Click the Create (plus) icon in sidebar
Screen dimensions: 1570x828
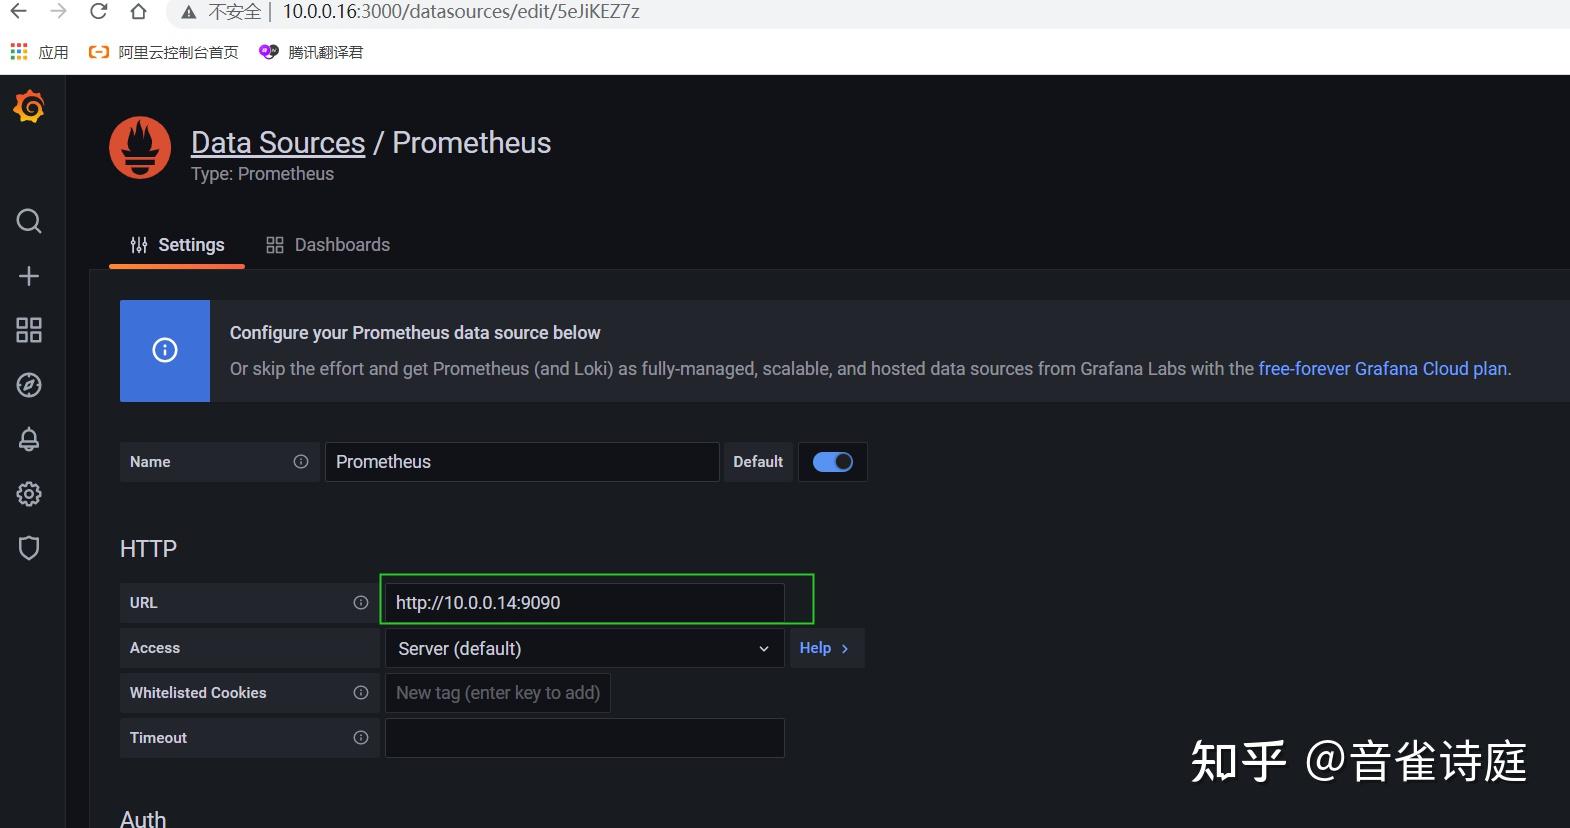29,276
